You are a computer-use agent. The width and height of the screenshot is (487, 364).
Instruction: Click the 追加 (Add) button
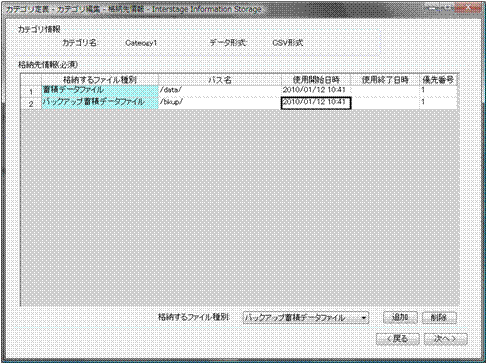[x=400, y=317]
